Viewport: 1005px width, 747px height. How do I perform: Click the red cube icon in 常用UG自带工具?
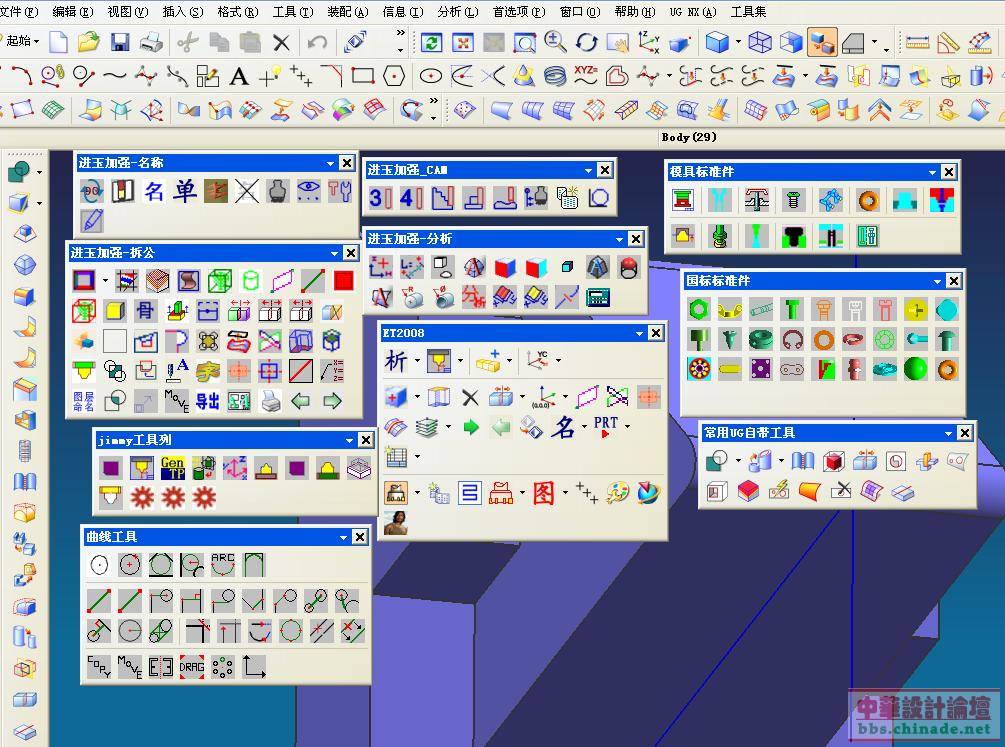coord(833,460)
